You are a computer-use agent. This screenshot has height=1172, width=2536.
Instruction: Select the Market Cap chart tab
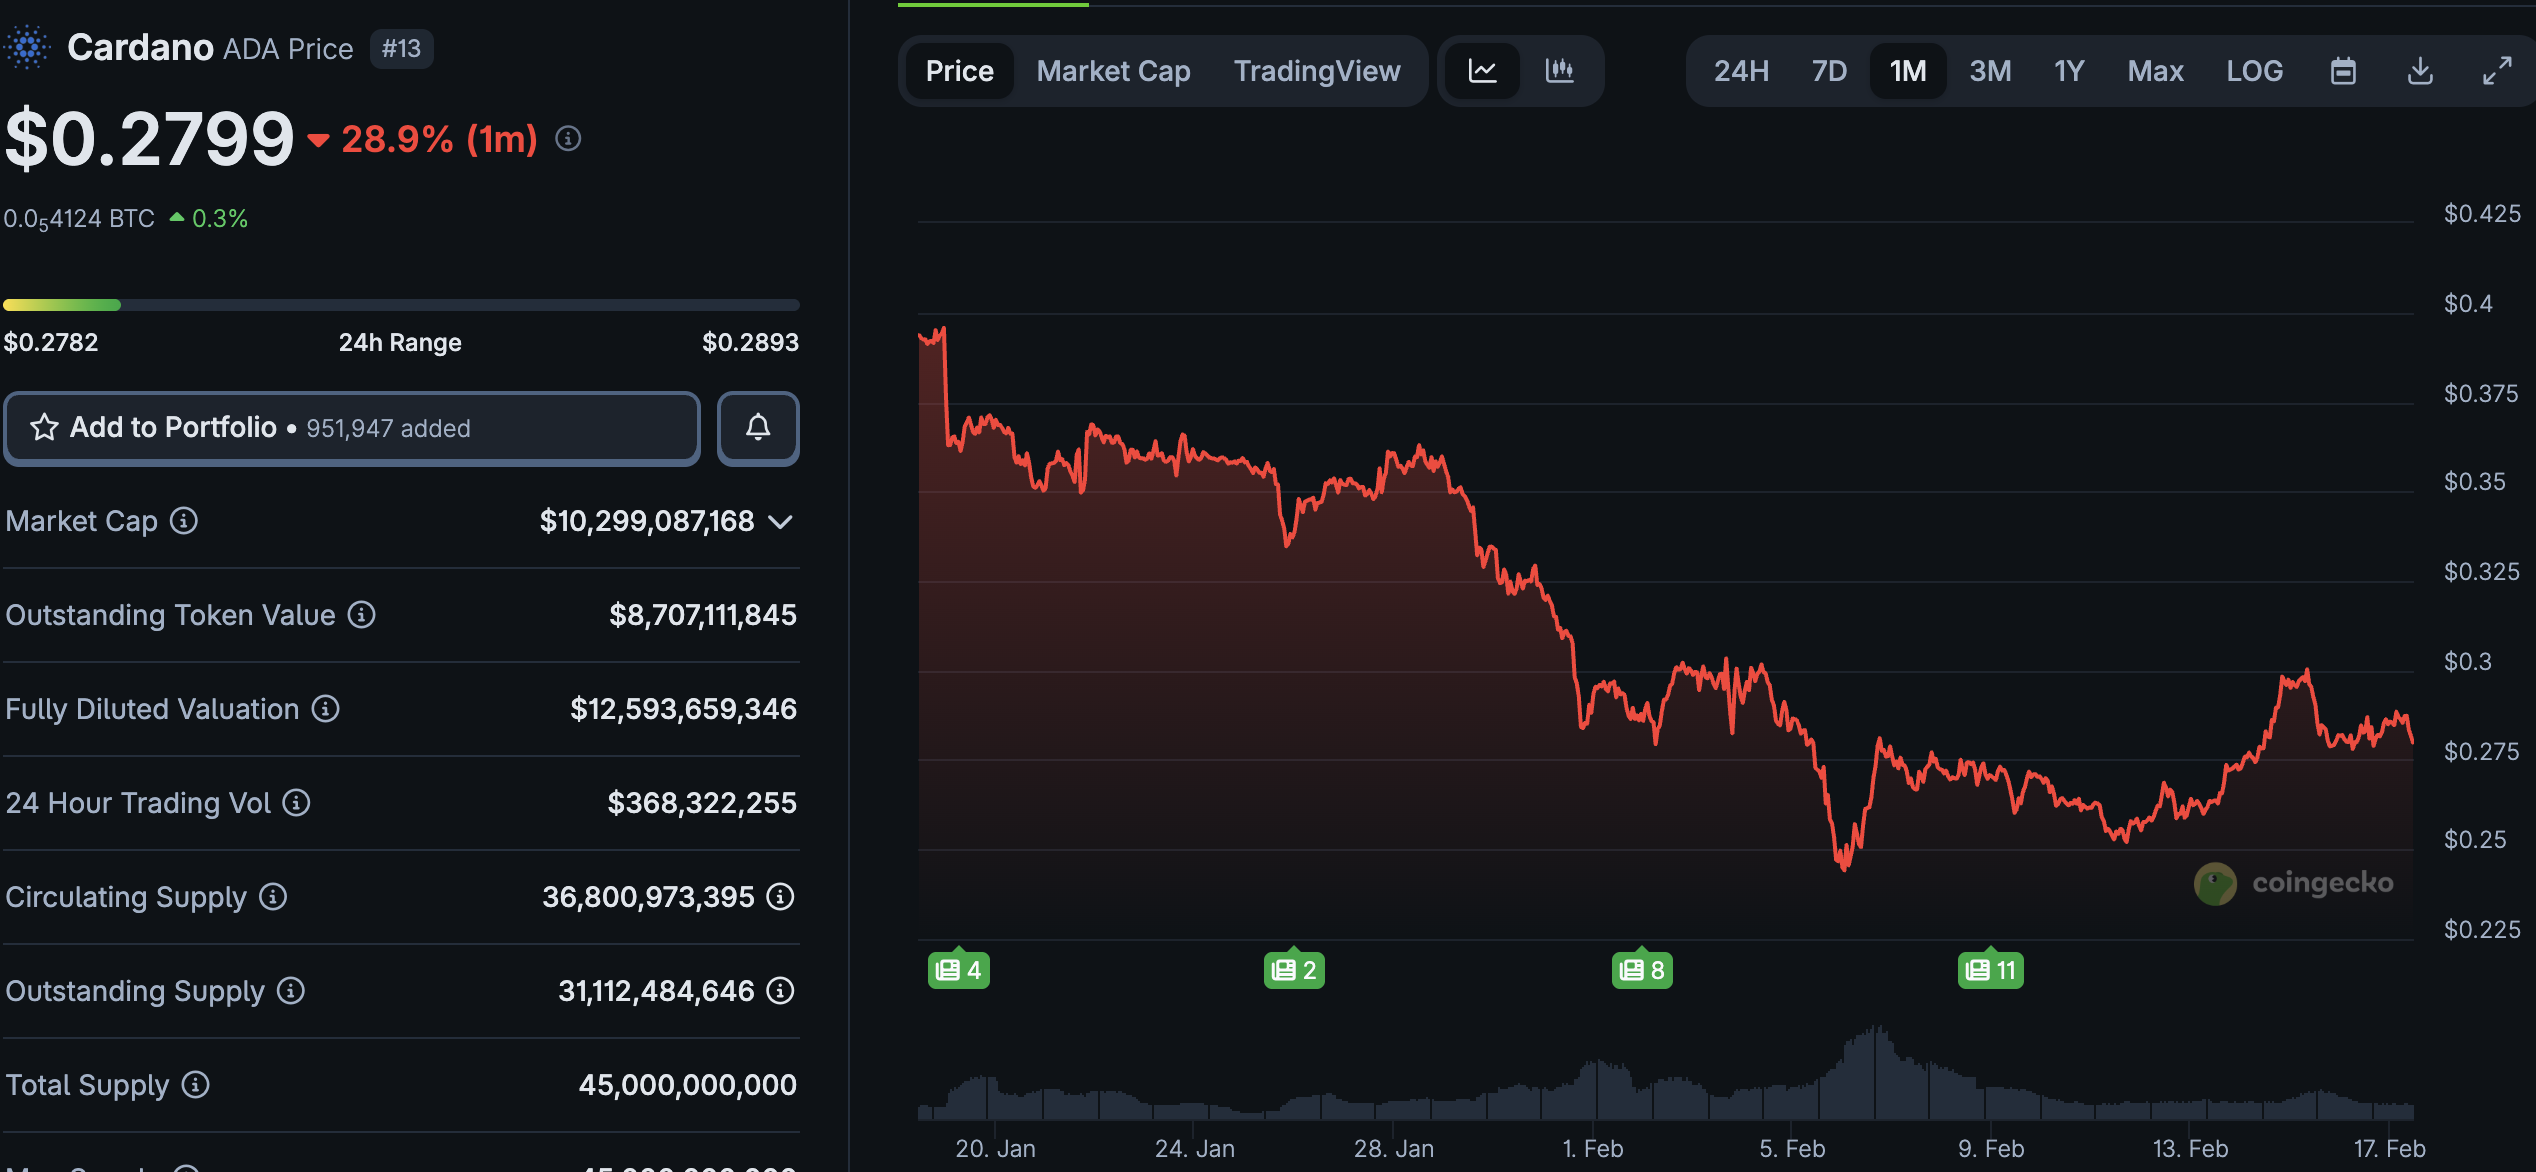(1113, 71)
